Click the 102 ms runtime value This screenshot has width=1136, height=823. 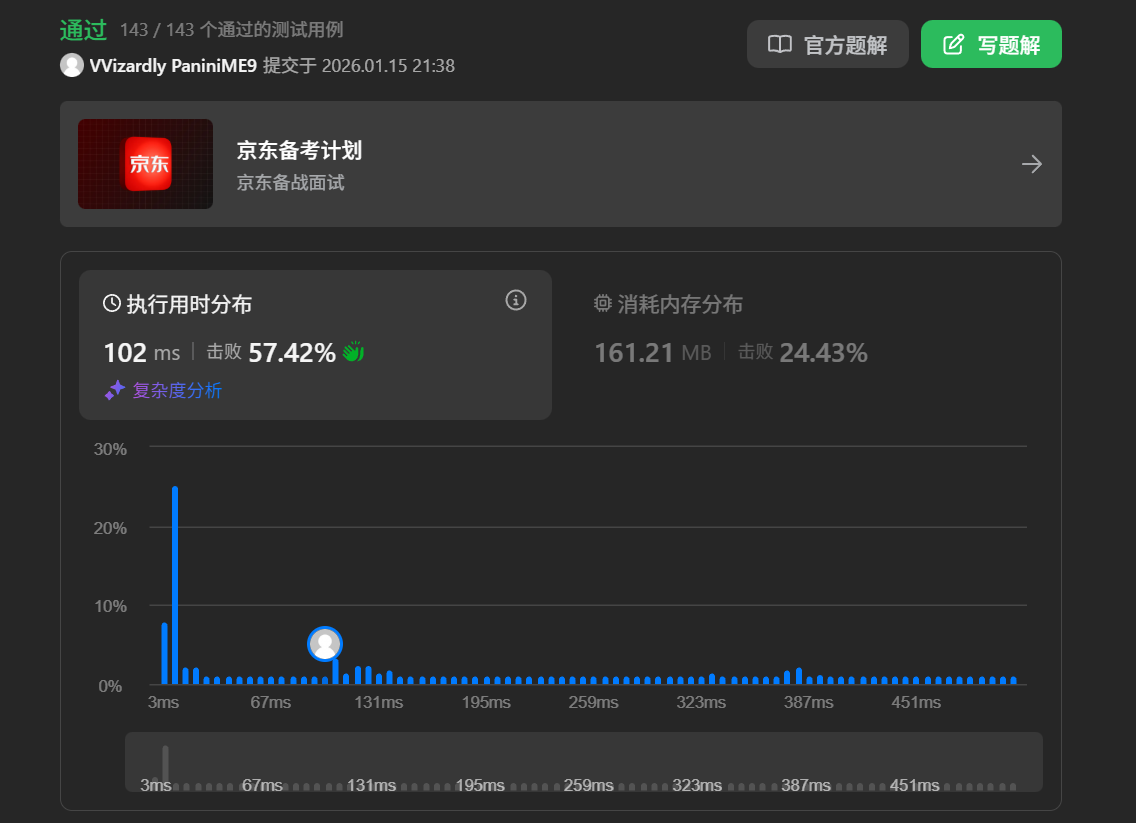point(142,353)
